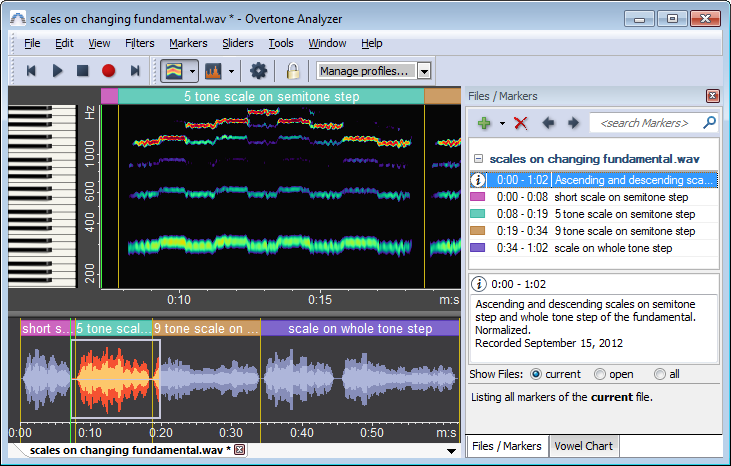The image size is (731, 466).
Task: Click the piano keyboard at left
Action: (x=42, y=196)
